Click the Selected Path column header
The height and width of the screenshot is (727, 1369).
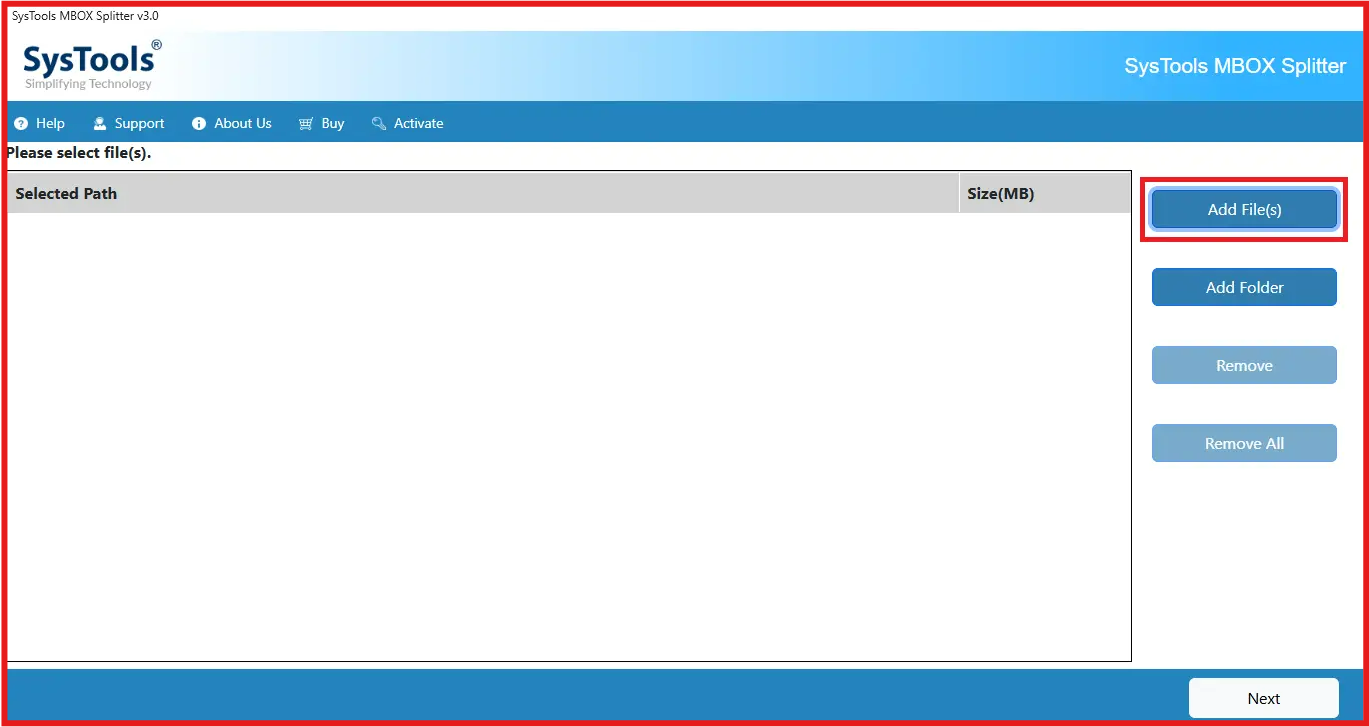coord(483,193)
